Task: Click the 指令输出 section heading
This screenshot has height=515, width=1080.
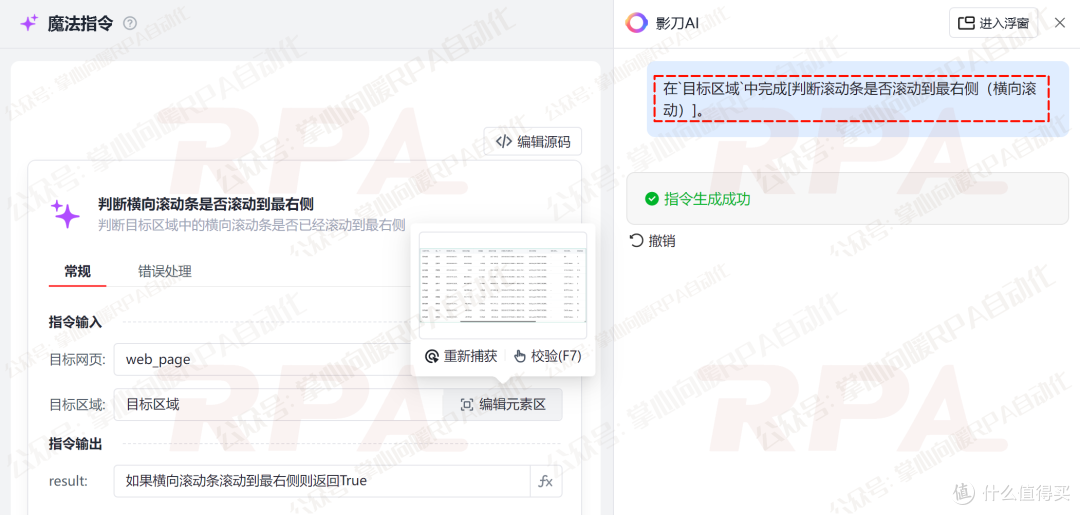Action: point(75,444)
